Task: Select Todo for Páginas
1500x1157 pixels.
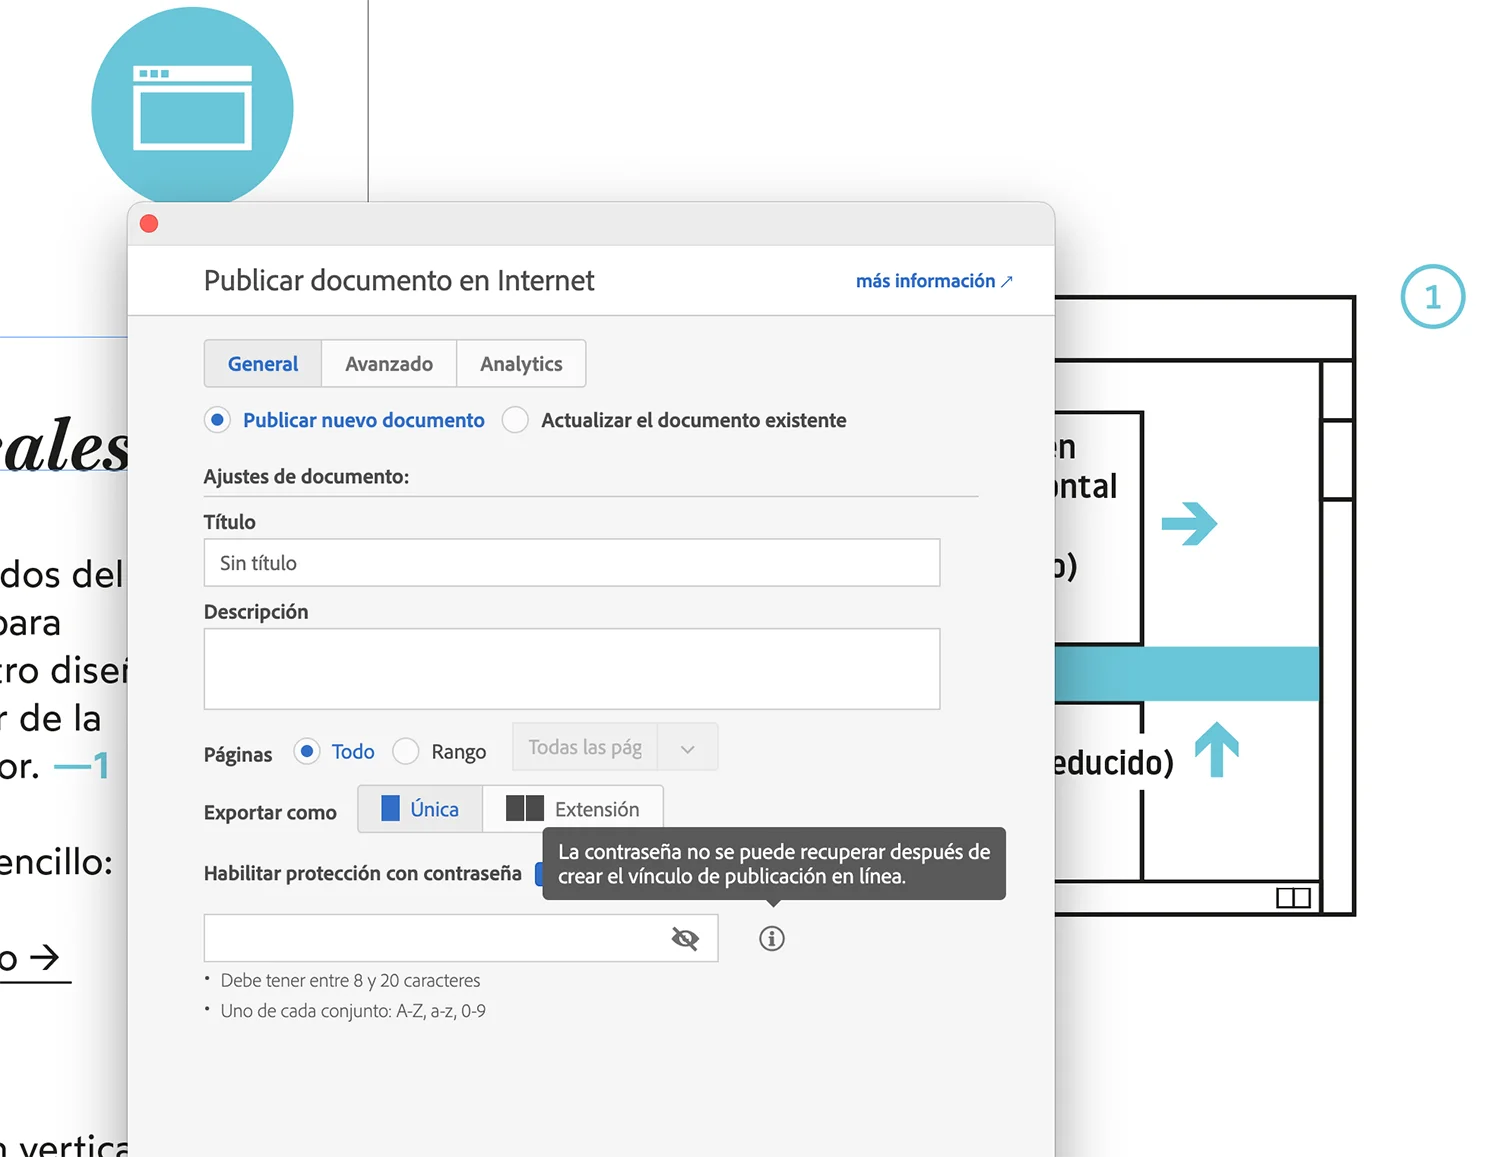Action: pyautogui.click(x=306, y=751)
